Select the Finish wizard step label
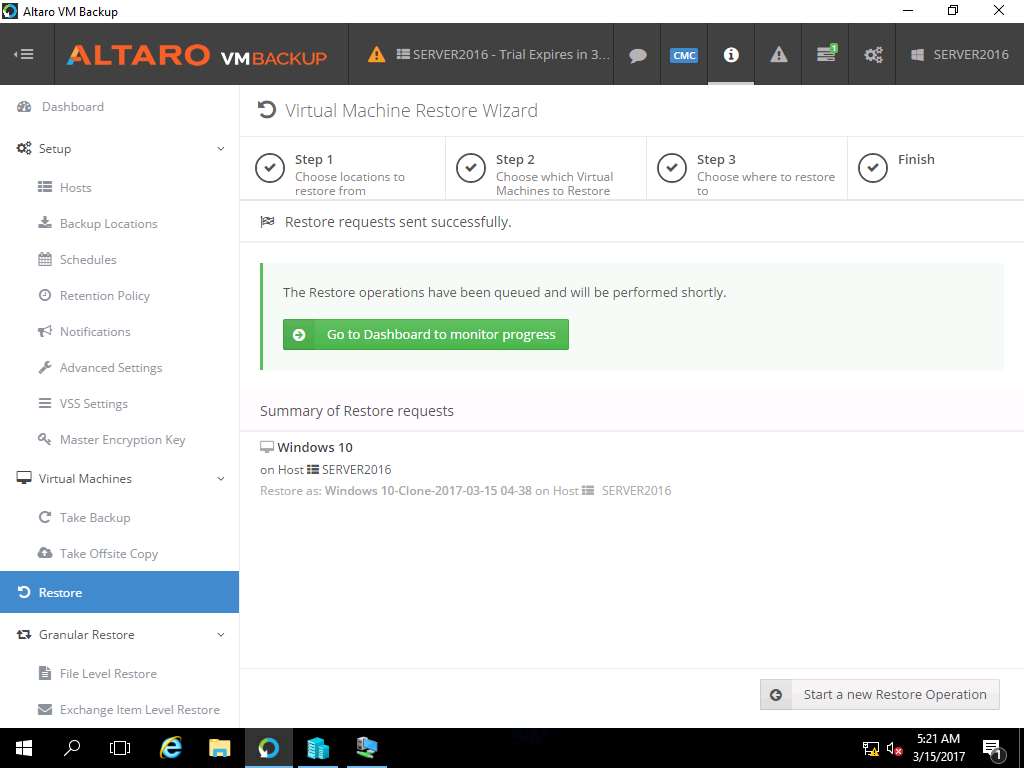Image resolution: width=1024 pixels, height=768 pixels. (x=916, y=159)
